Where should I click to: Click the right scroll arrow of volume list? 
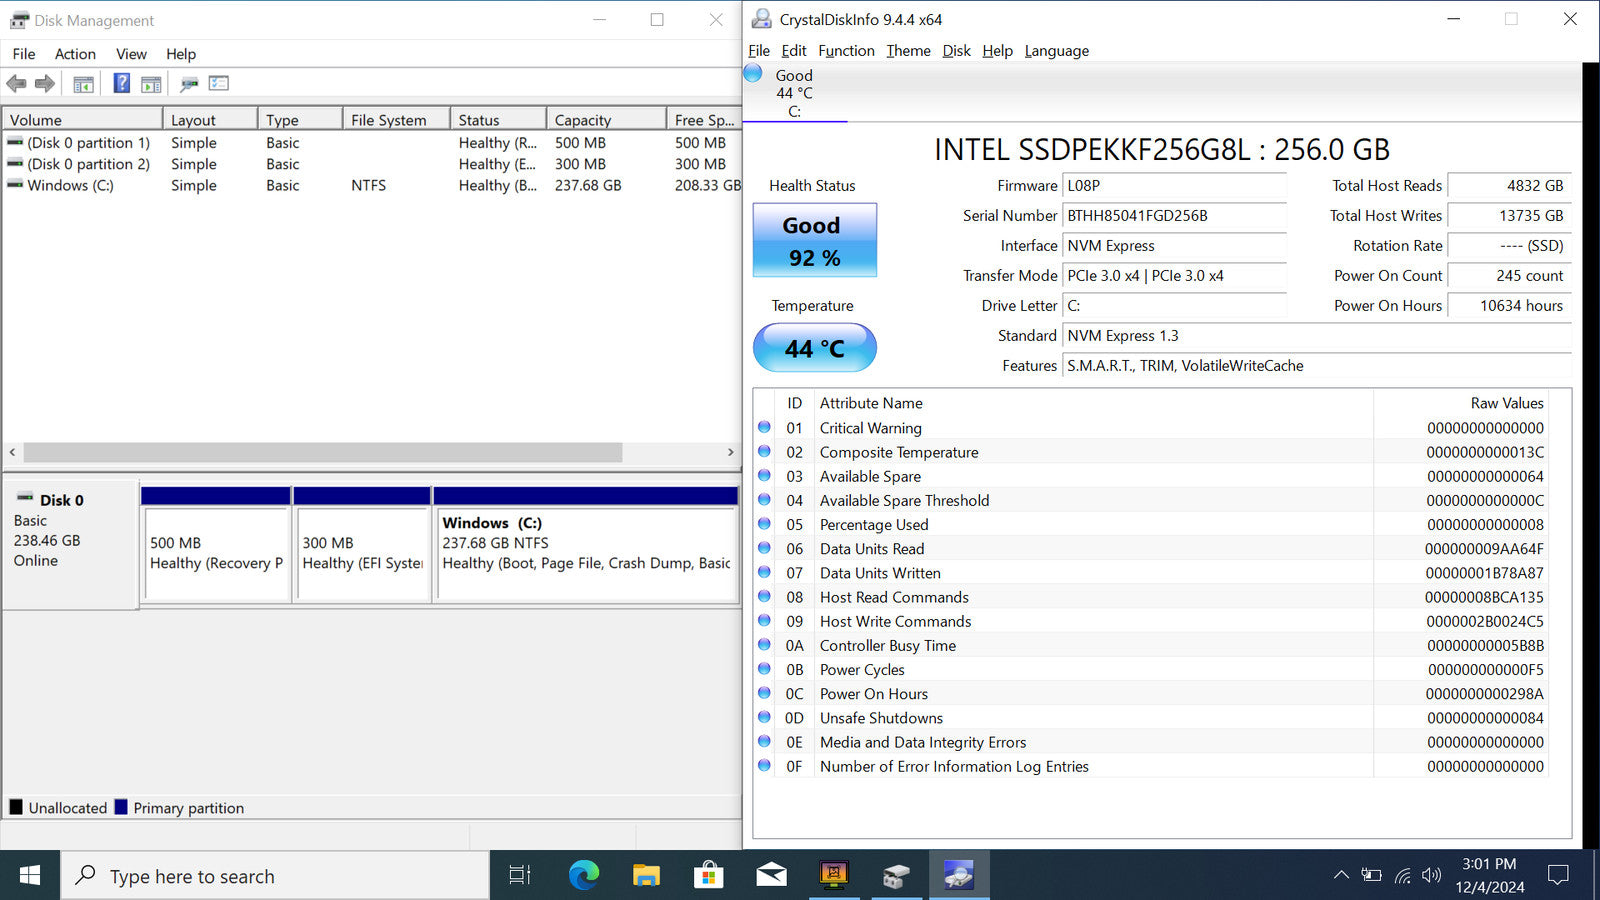pyautogui.click(x=730, y=453)
